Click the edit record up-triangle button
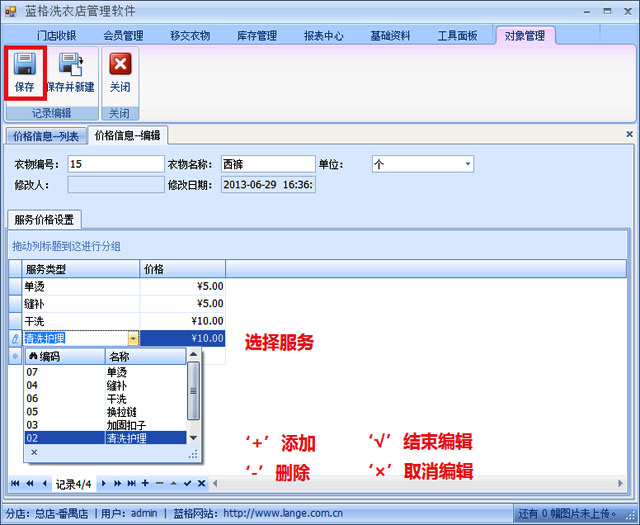 (x=173, y=483)
